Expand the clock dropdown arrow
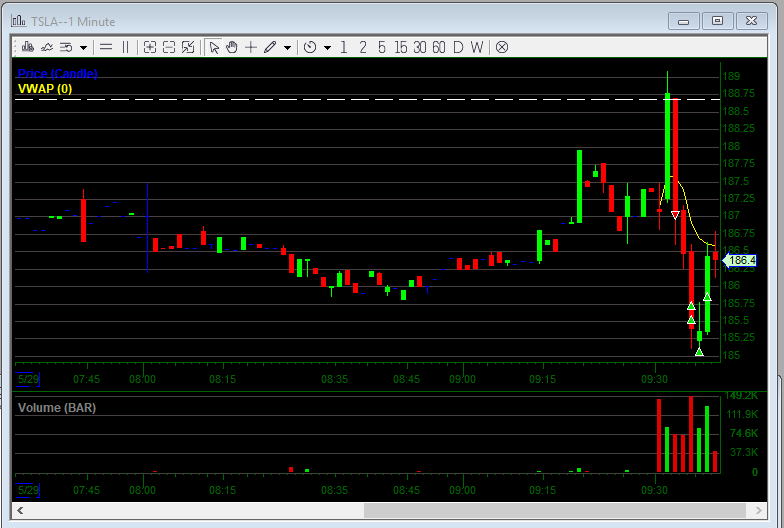The image size is (784, 528). [328, 48]
